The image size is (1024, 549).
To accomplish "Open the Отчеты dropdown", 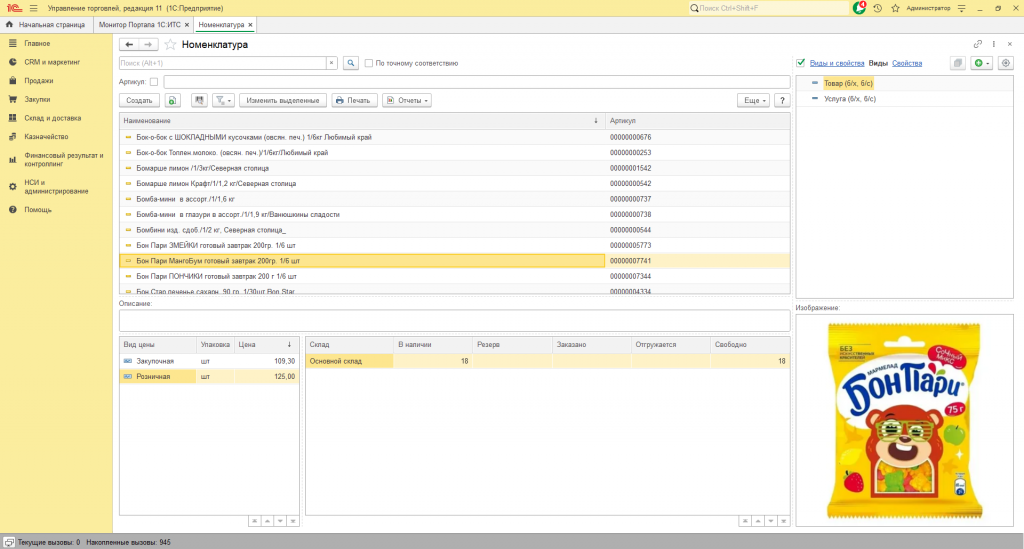I will (407, 101).
